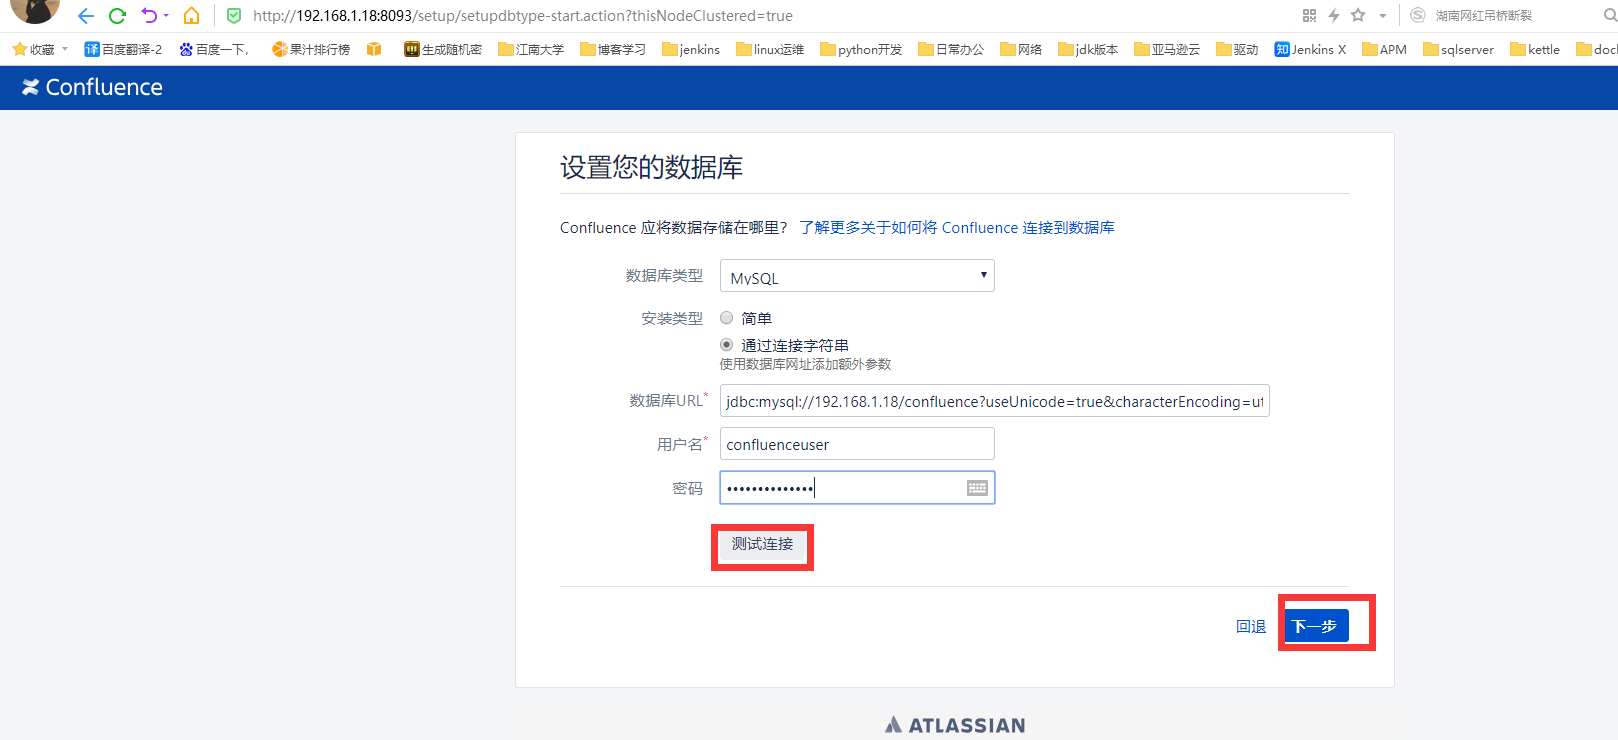Click the 回退 back link

click(x=1251, y=627)
